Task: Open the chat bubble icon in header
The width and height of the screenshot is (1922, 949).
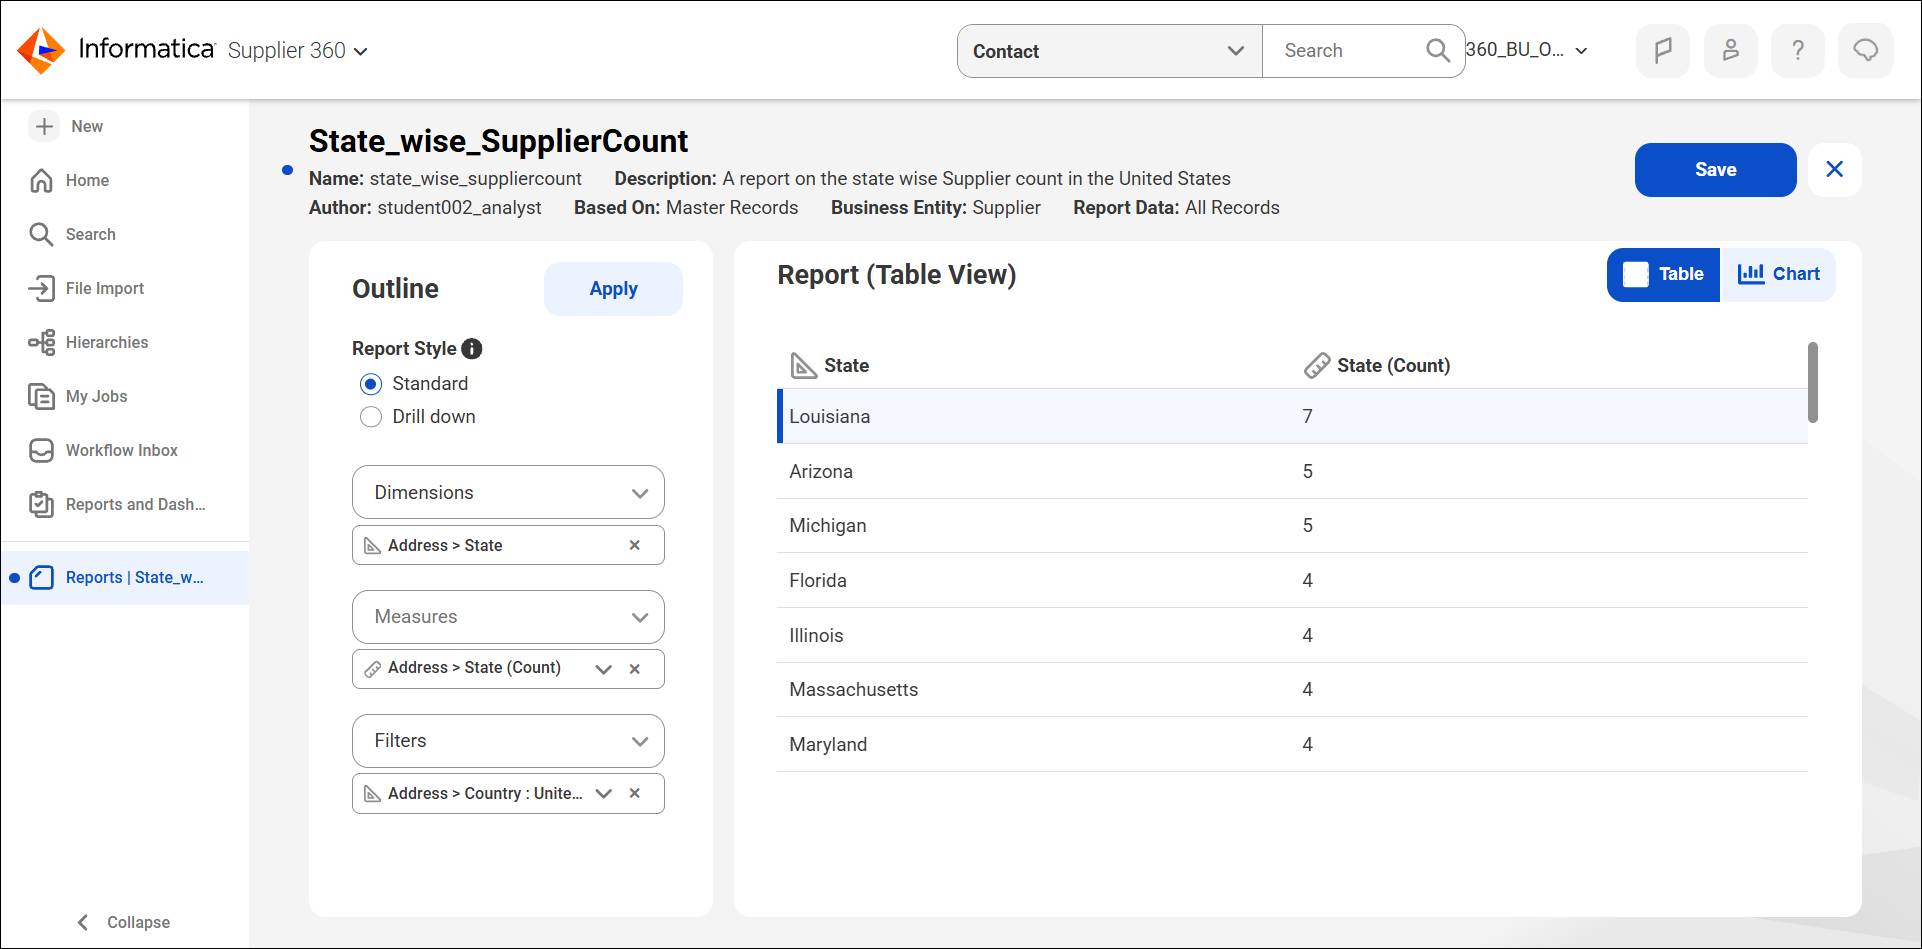Action: pos(1866,50)
